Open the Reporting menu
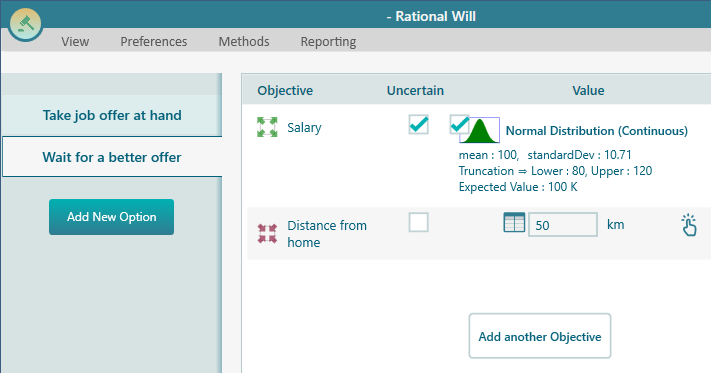Viewport: 711px width, 373px height. point(328,42)
